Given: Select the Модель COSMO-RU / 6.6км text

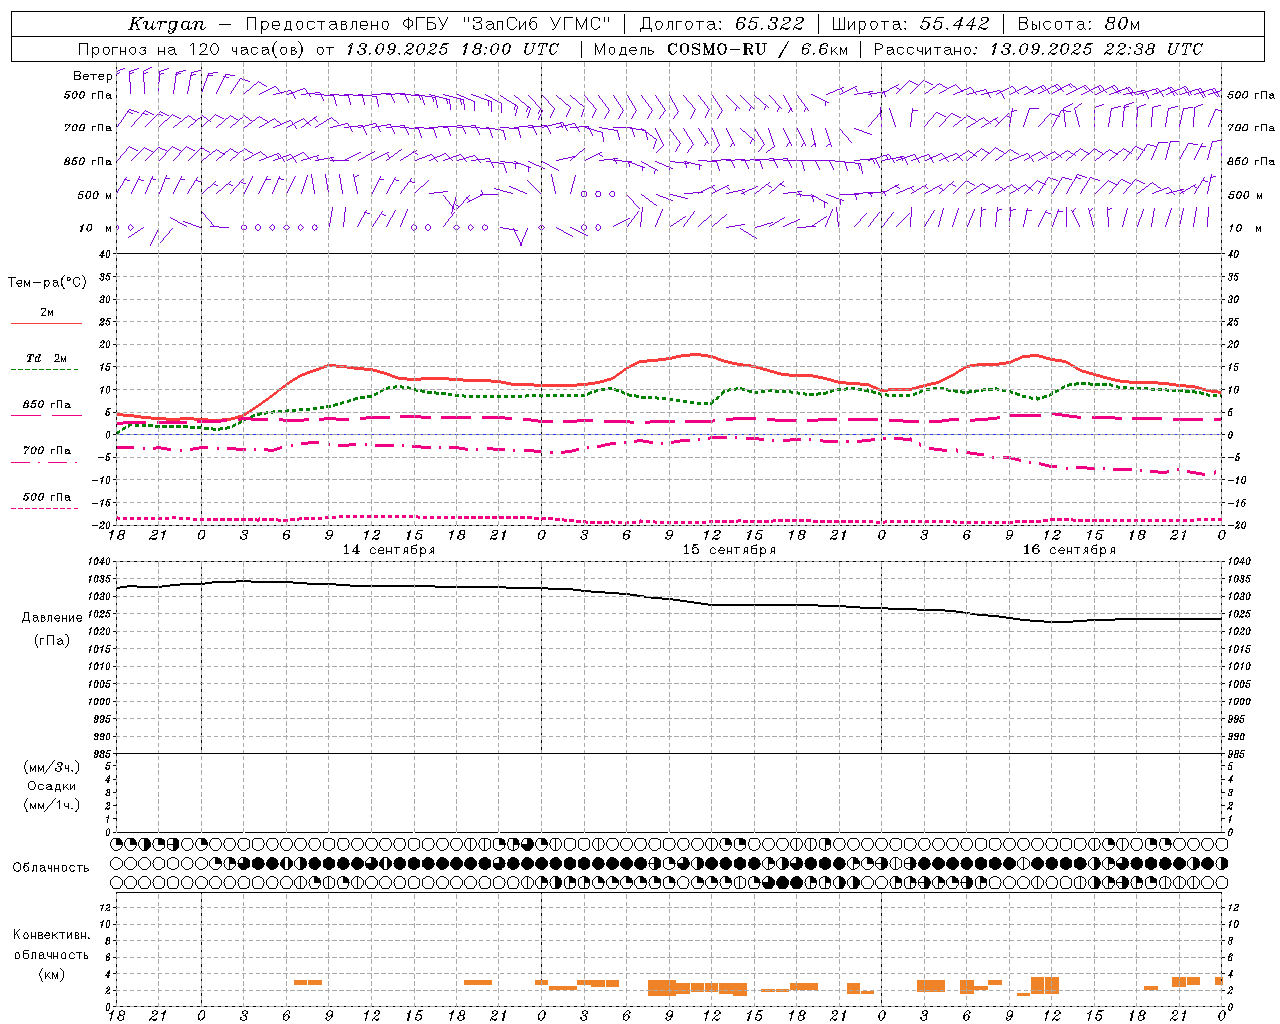Looking at the screenshot, I should click(721, 49).
